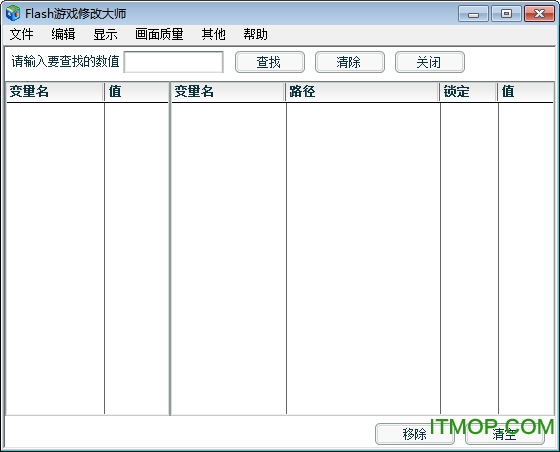Viewport: 560px width, 452px height.
Task: Maximize the Flash游戏修改大师 window
Action: pyautogui.click(x=506, y=14)
